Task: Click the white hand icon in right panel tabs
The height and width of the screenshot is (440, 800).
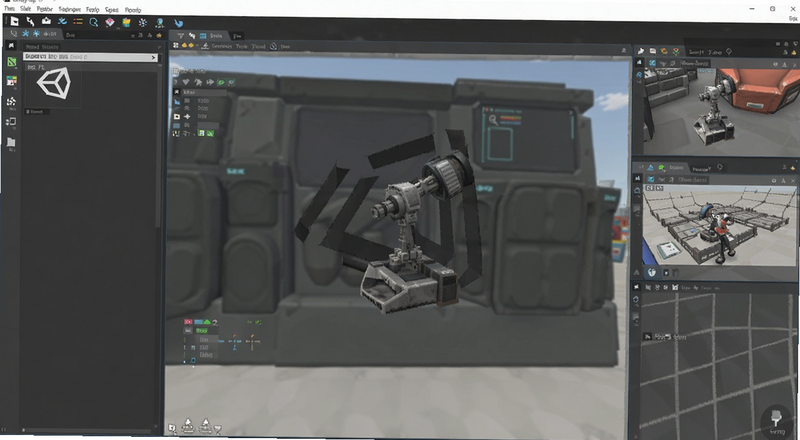Action: [x=641, y=51]
